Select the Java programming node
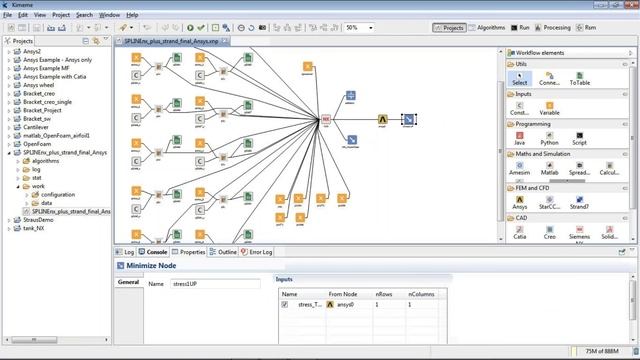Image resolution: width=640 pixels, height=360 pixels. click(x=520, y=139)
